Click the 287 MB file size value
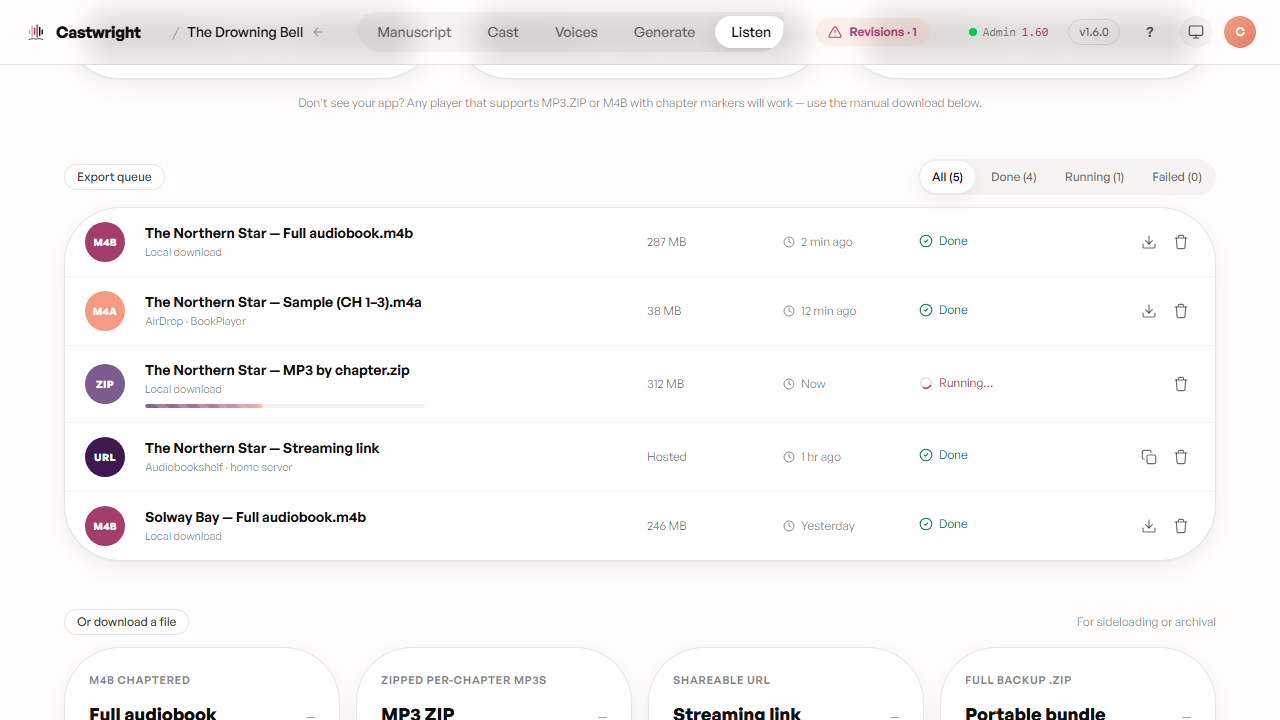Screen dimensions: 1280x720 coord(666,242)
